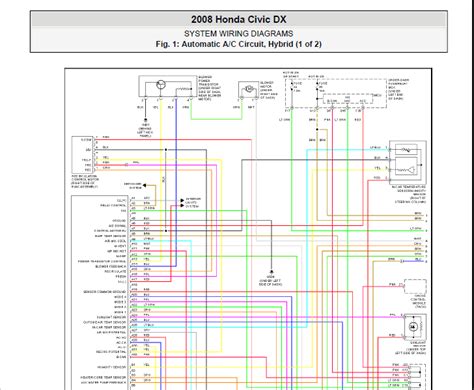Click the gauge control module dashed box

[415, 286]
